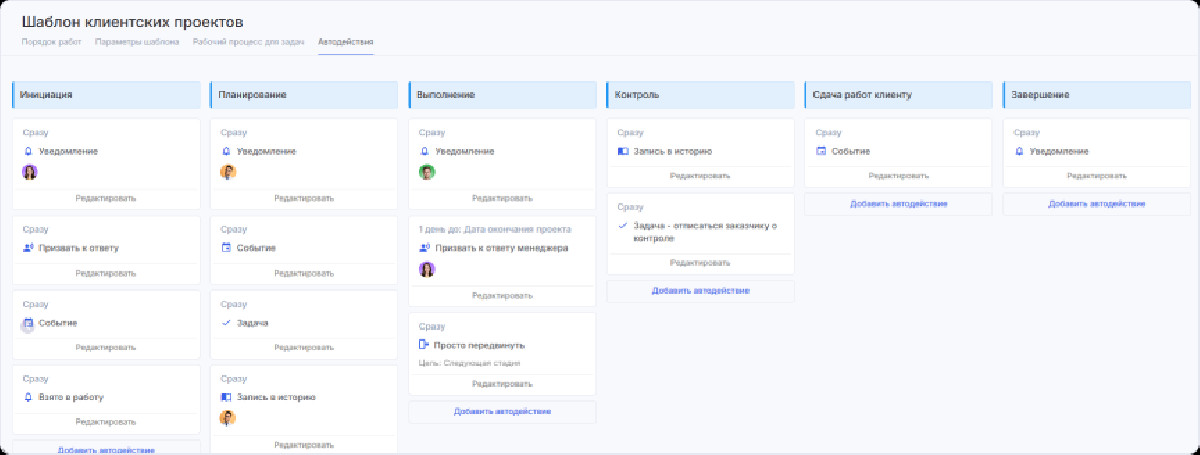Click user avatar in Выполнение Уведомление card
Screen dimensions: 1200x455
point(427,172)
